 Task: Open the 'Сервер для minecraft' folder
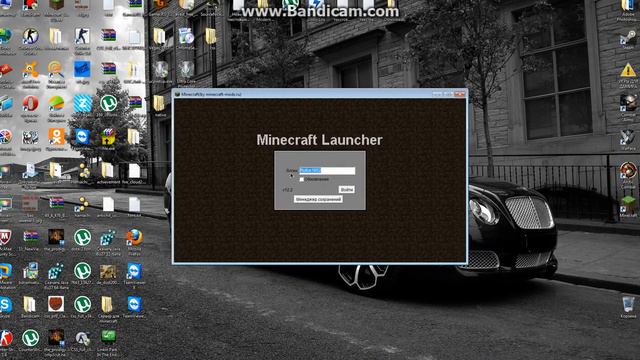pos(107,304)
